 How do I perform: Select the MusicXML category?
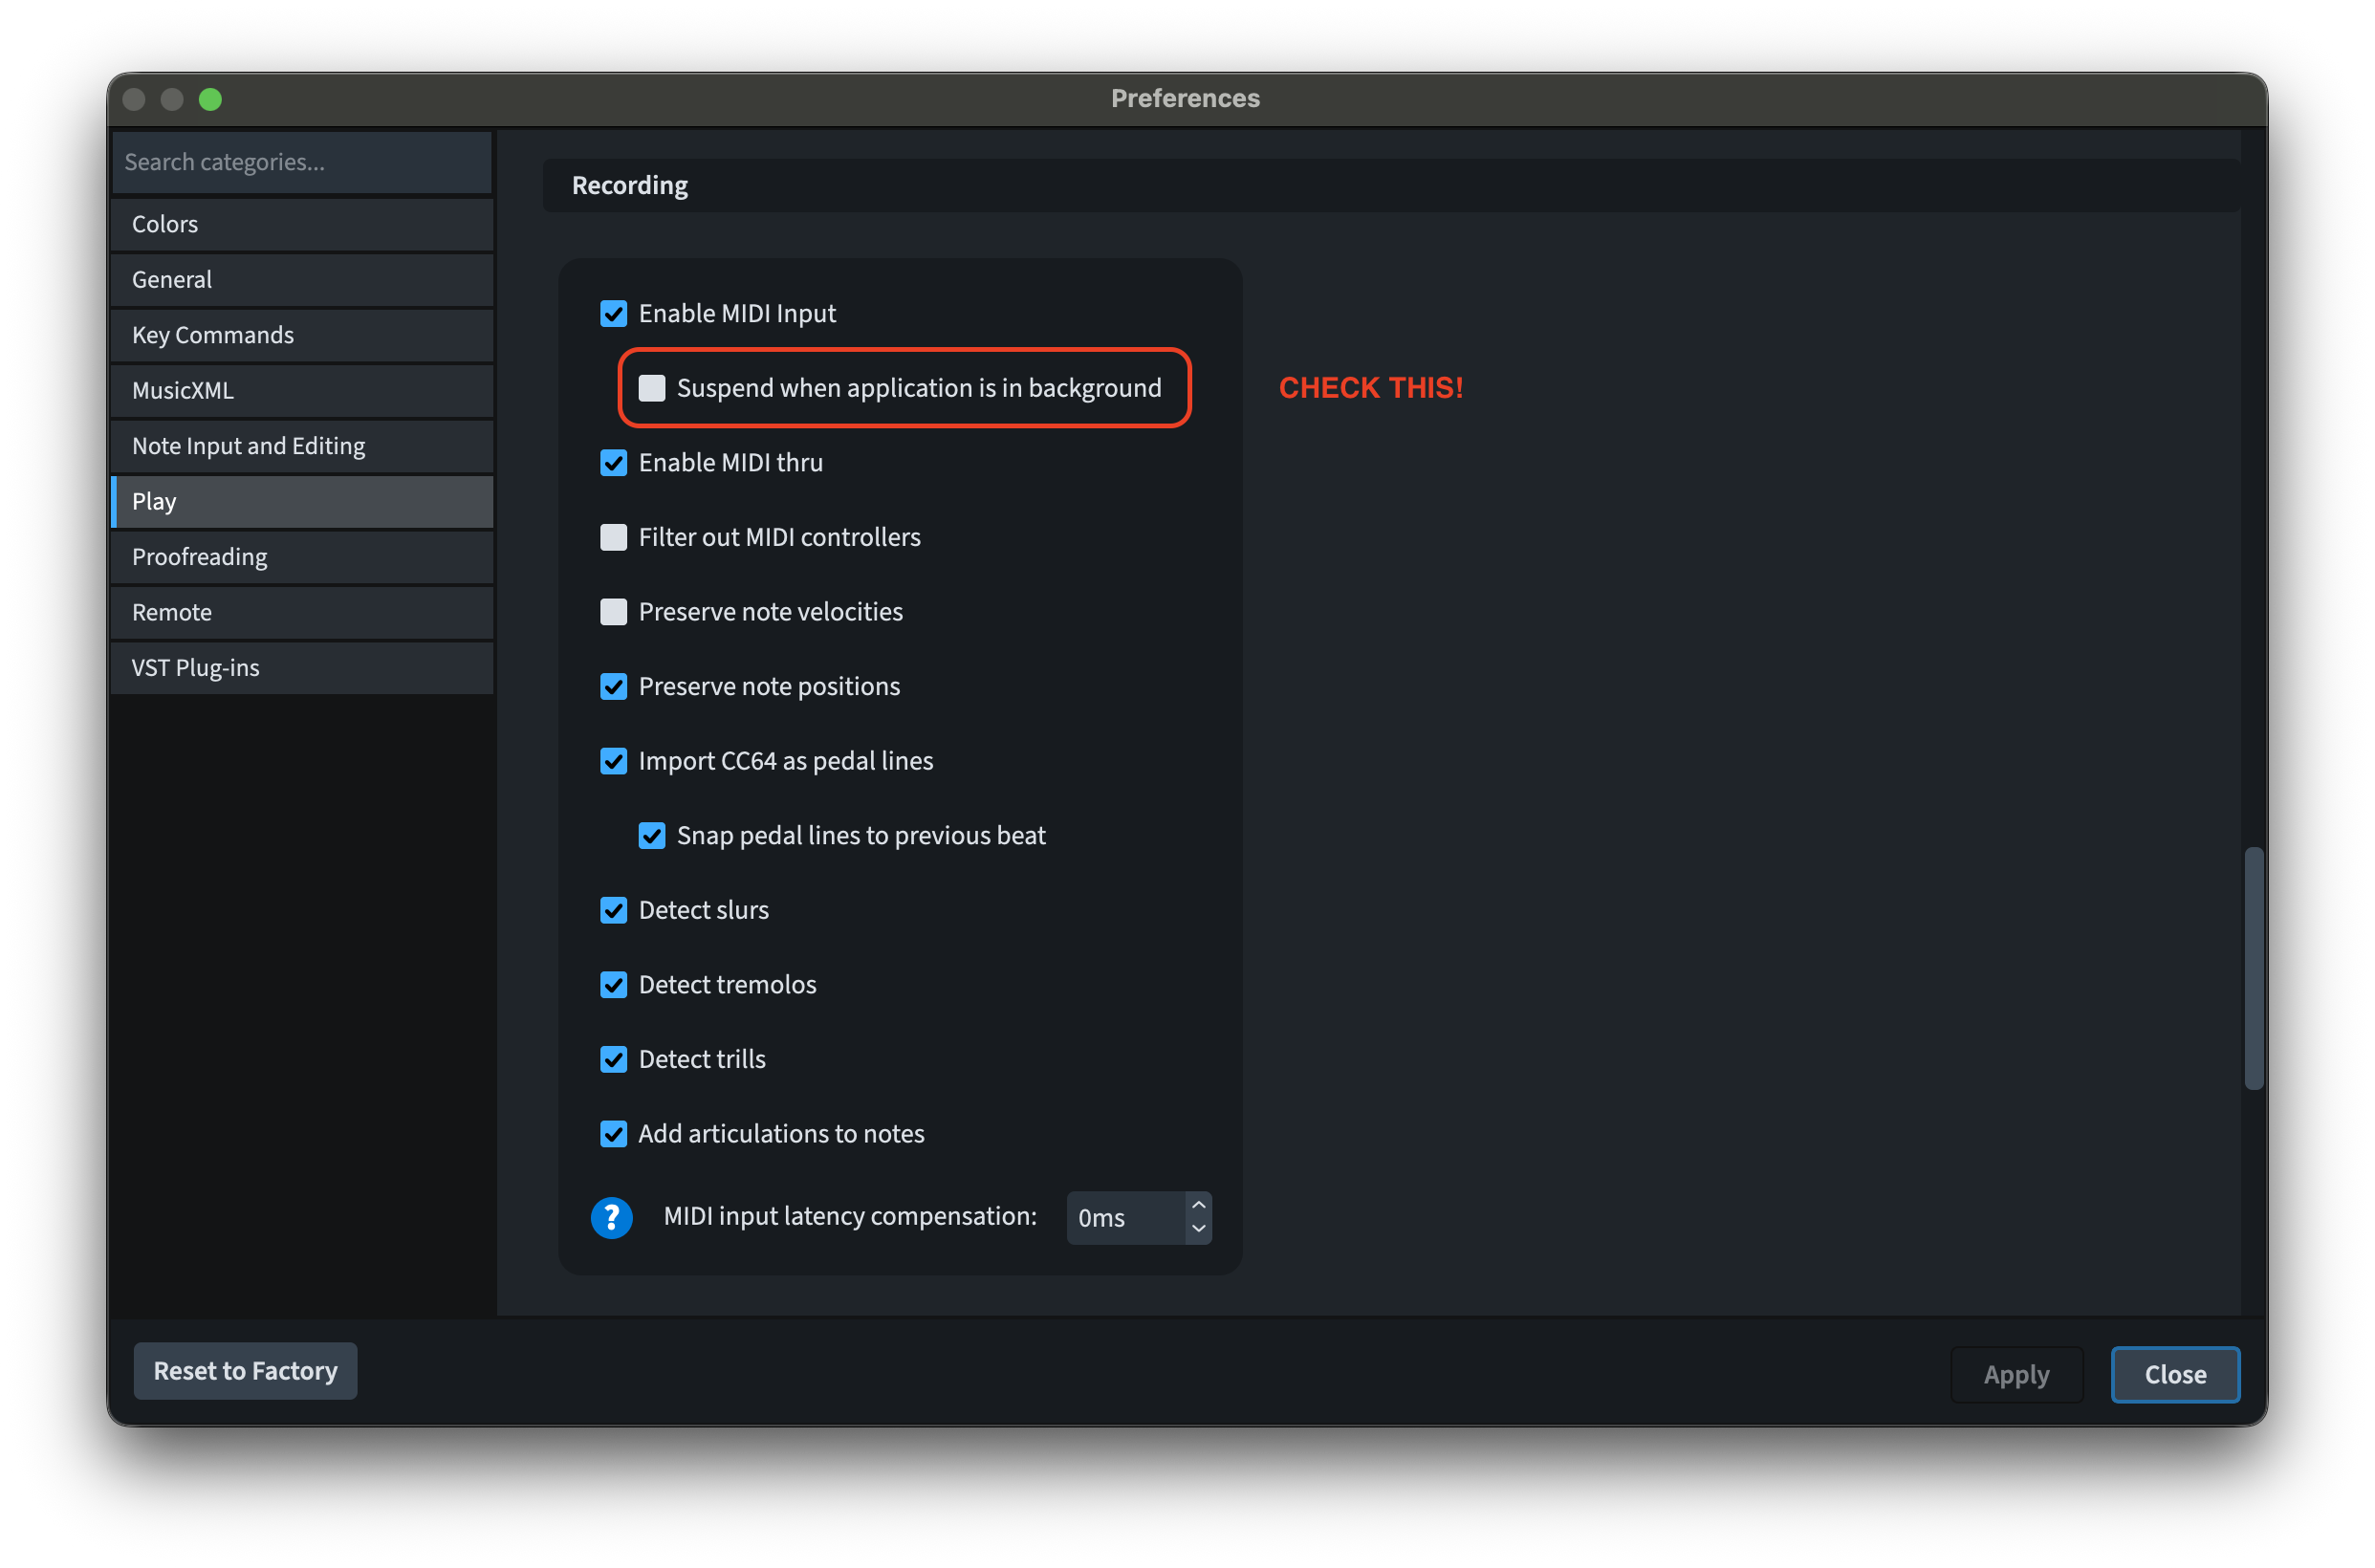point(302,390)
